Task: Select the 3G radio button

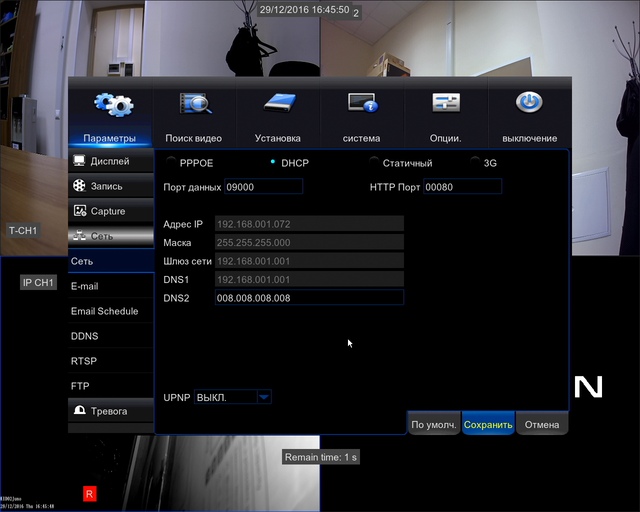Action: (475, 162)
